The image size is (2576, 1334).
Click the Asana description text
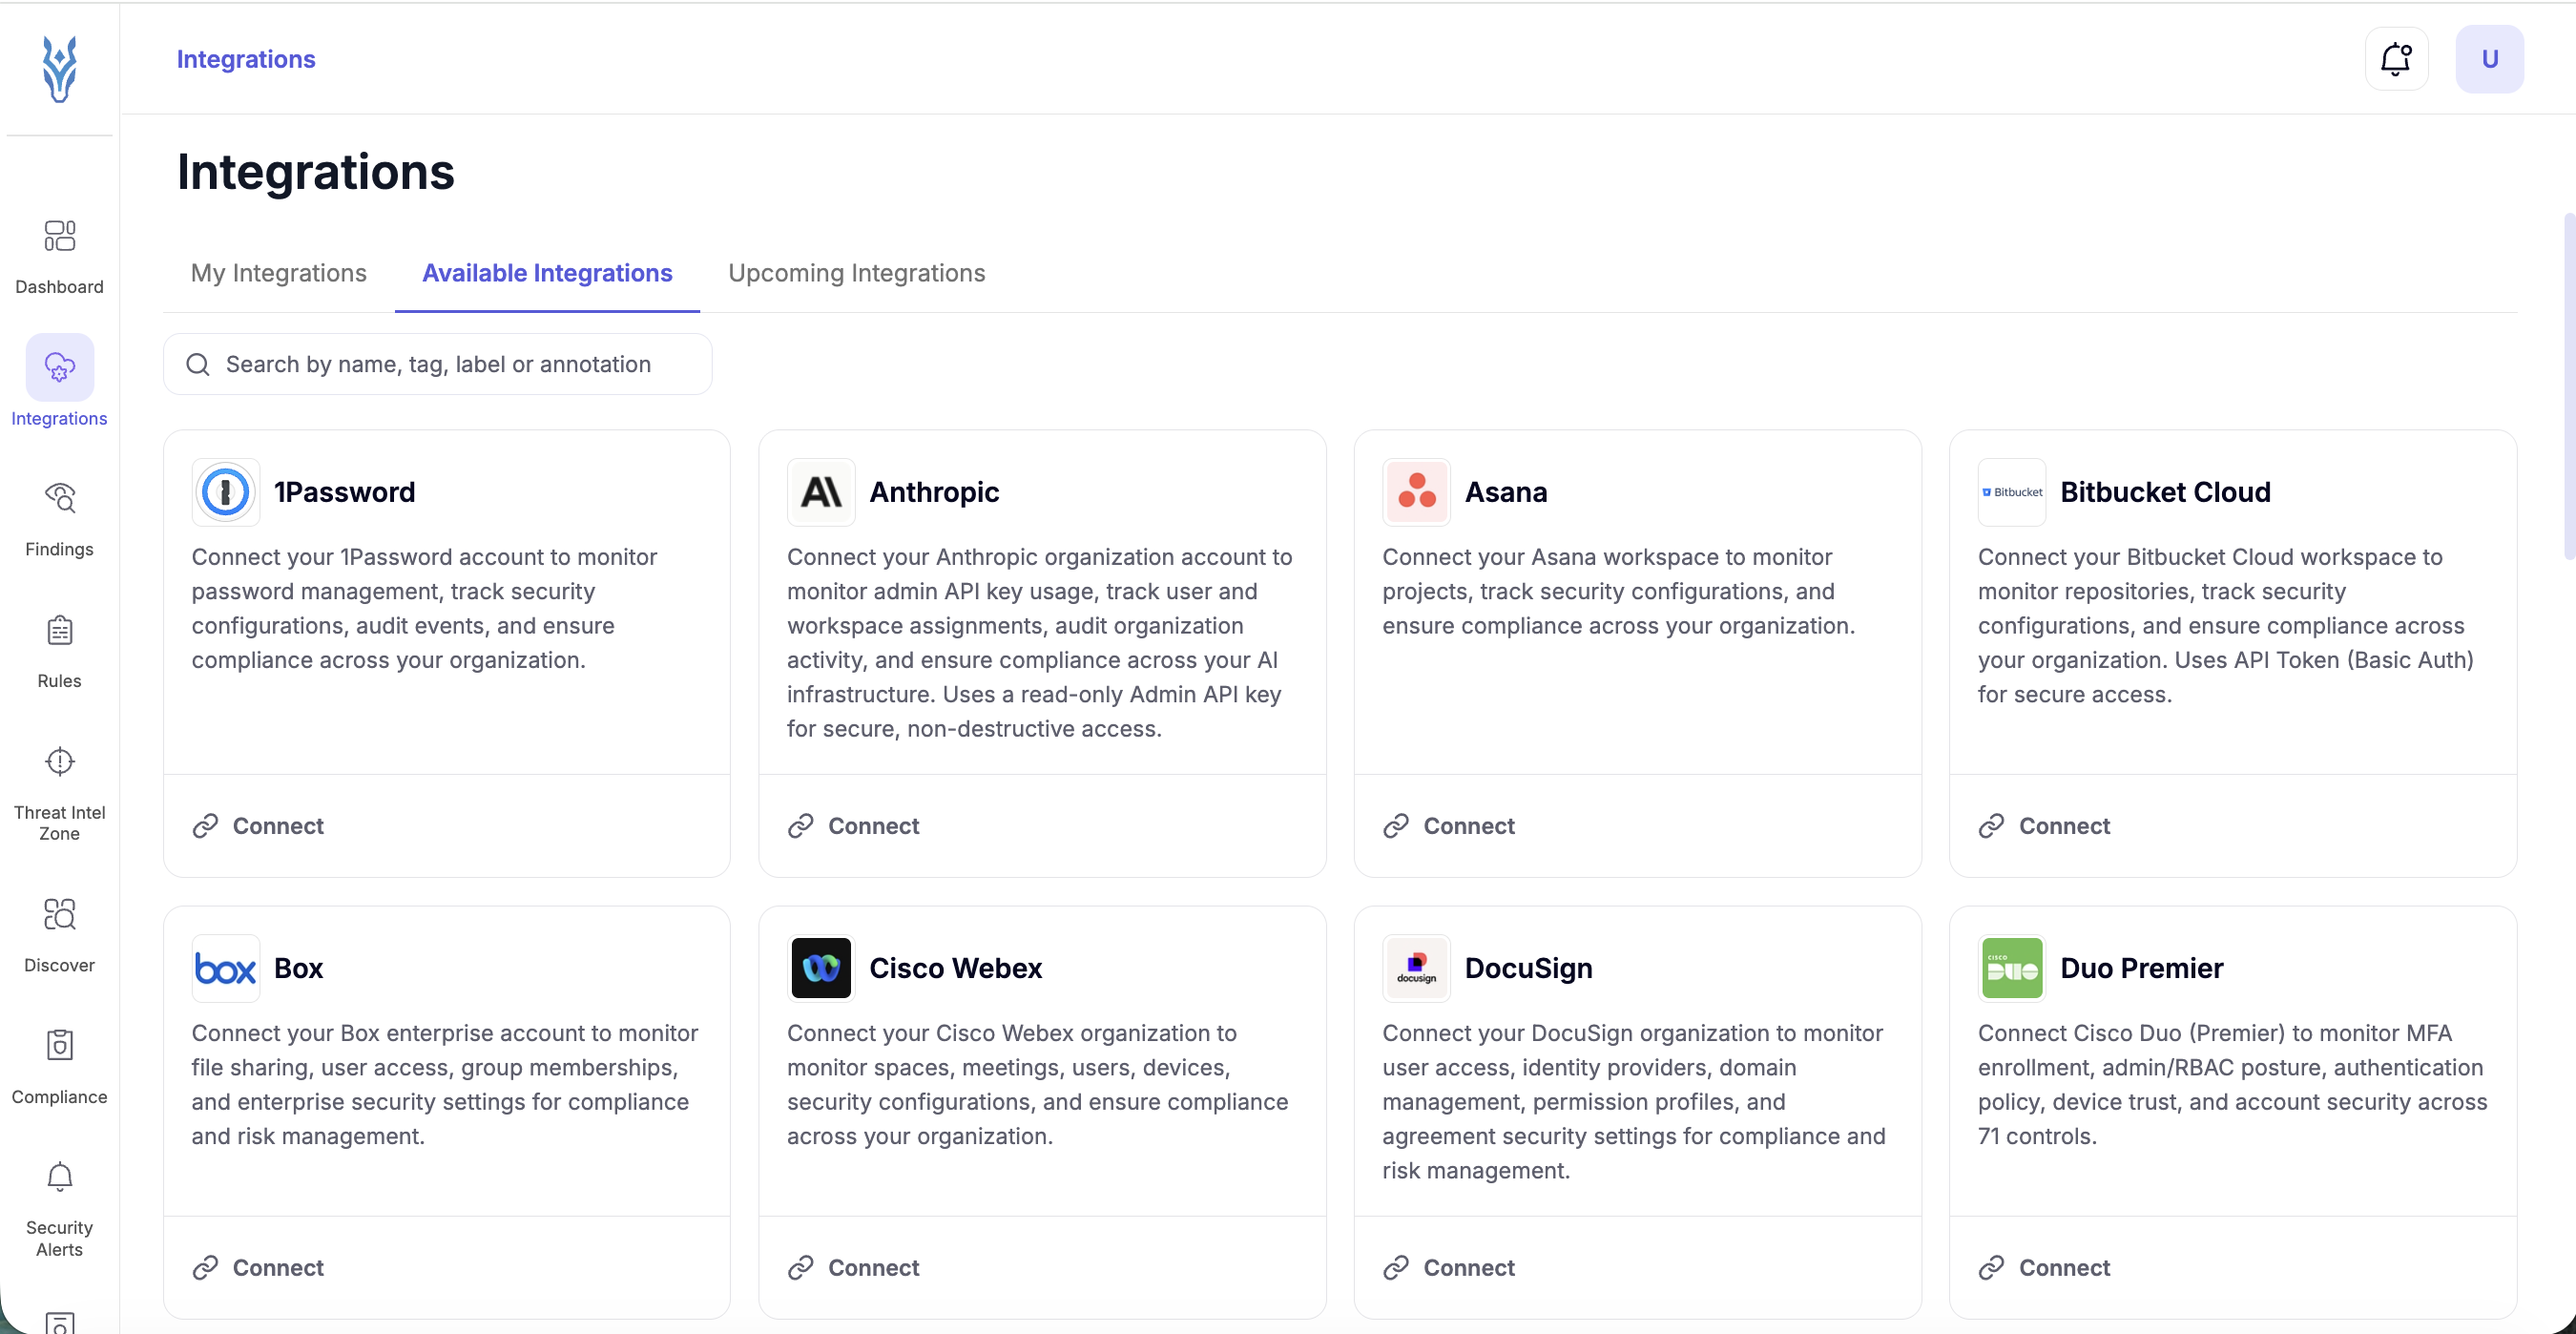coord(1619,591)
